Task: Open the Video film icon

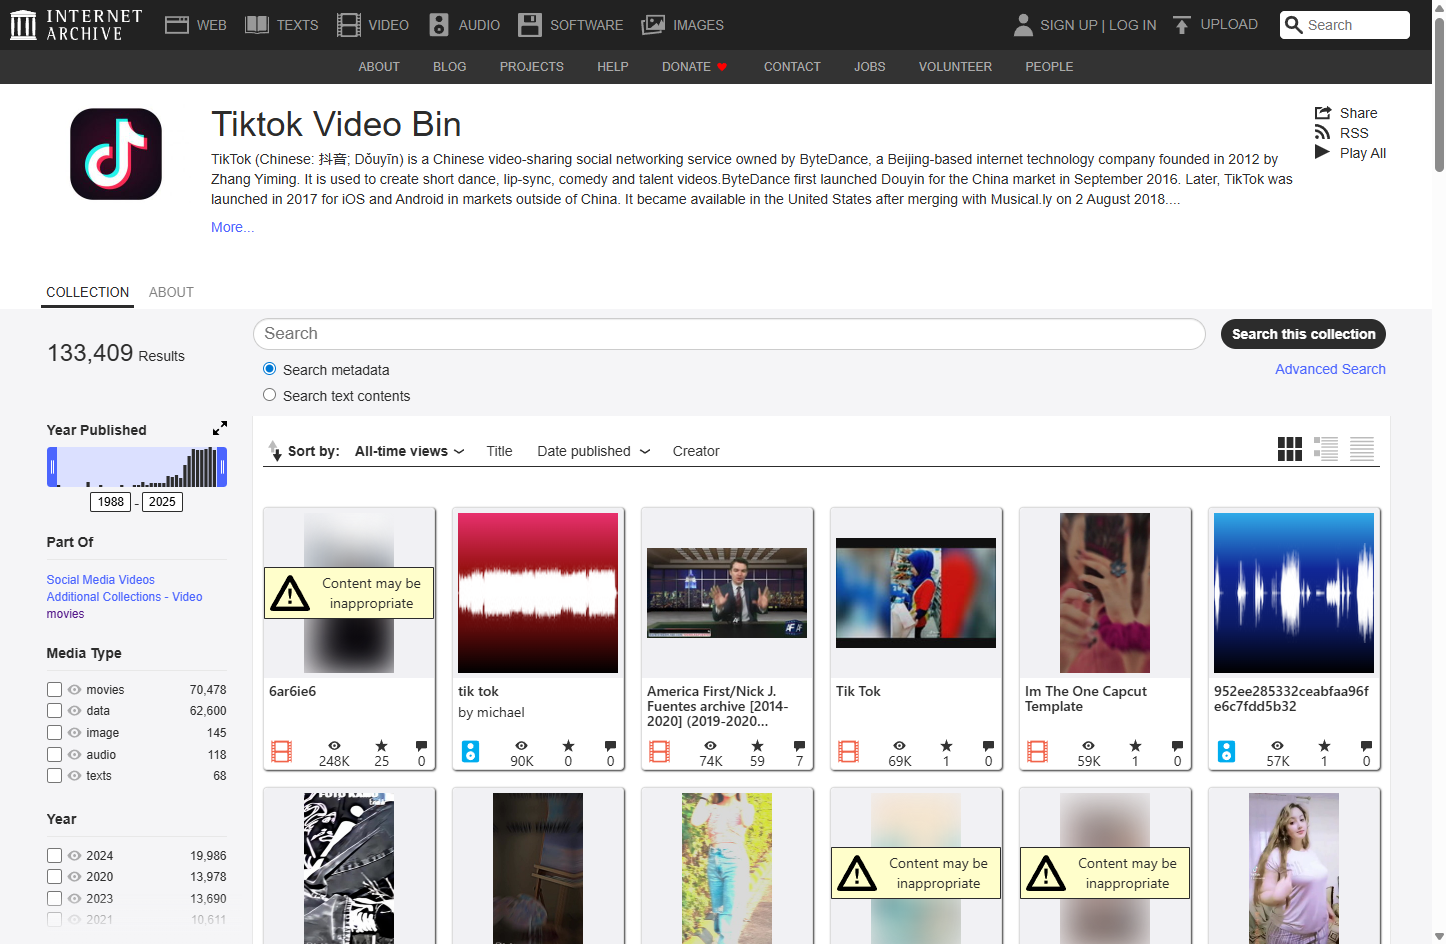Action: (x=349, y=25)
